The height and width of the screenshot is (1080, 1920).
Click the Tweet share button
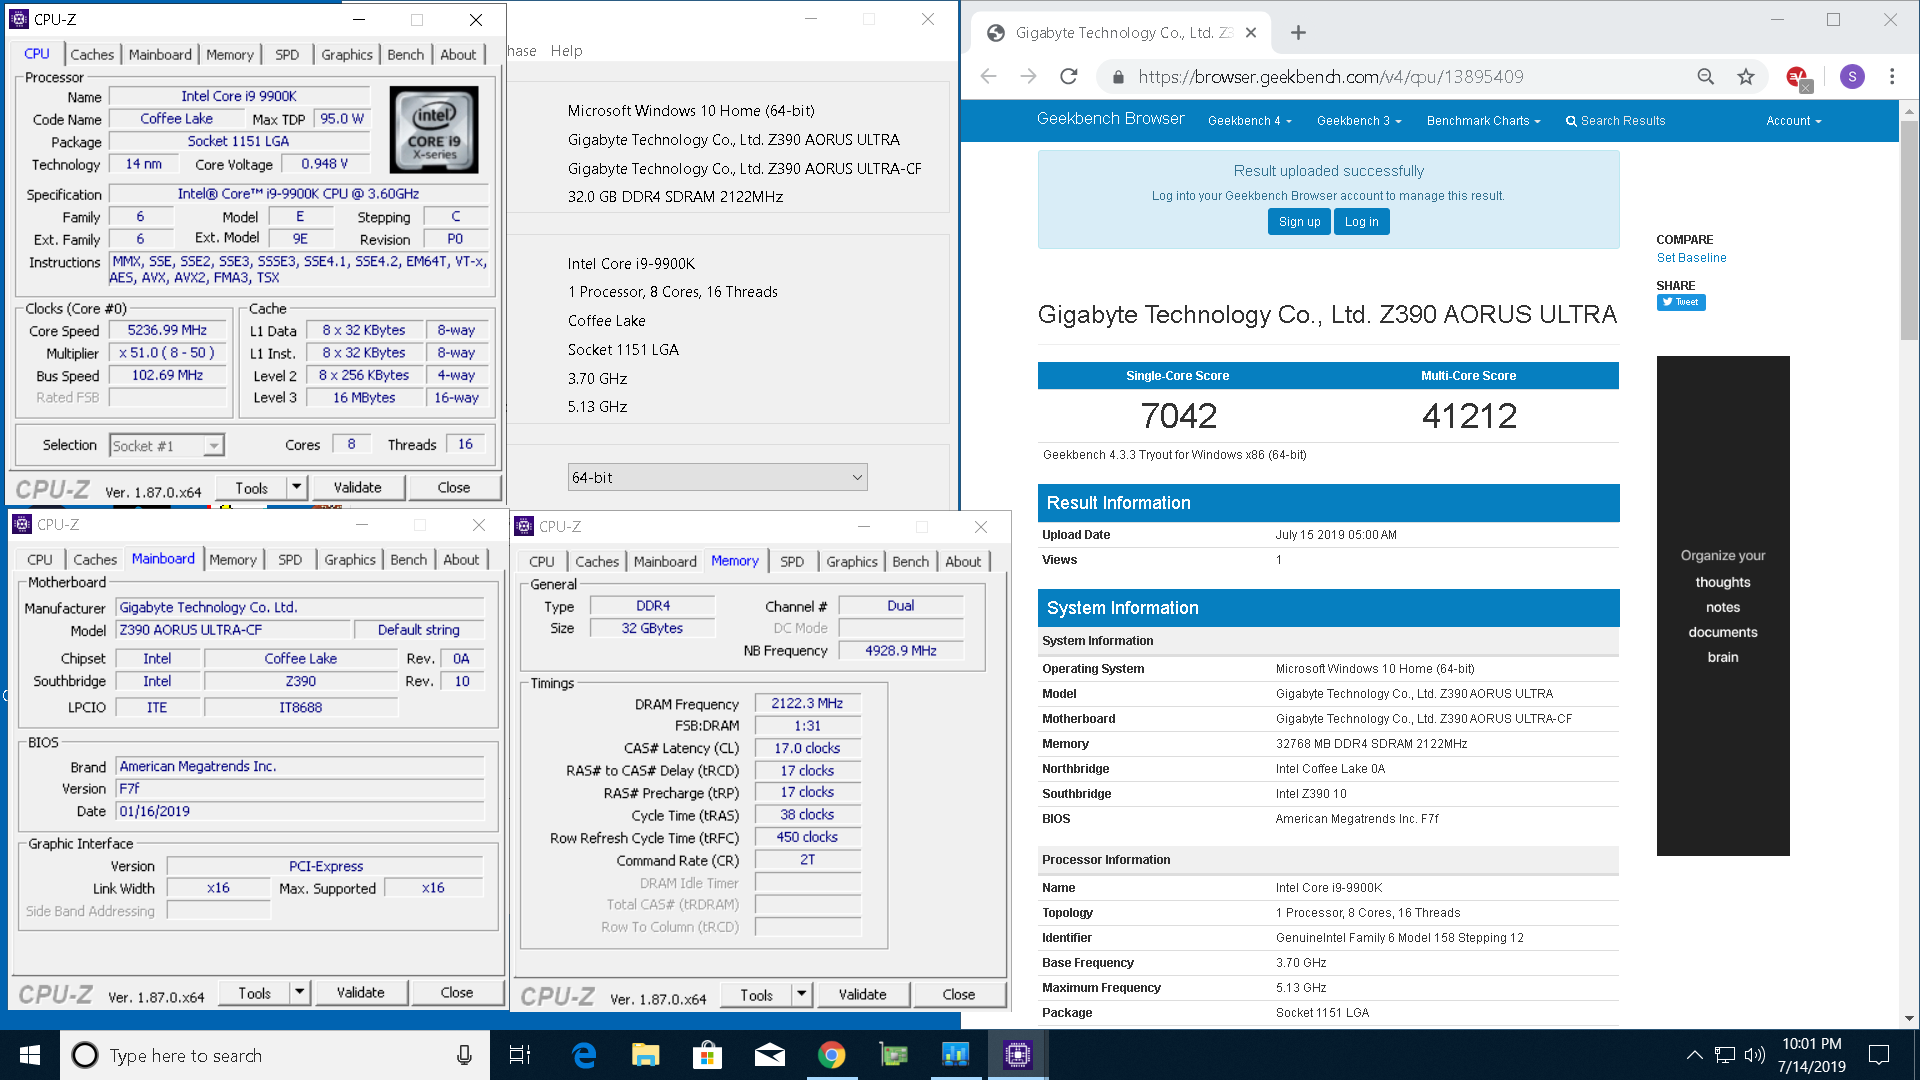pos(1681,302)
